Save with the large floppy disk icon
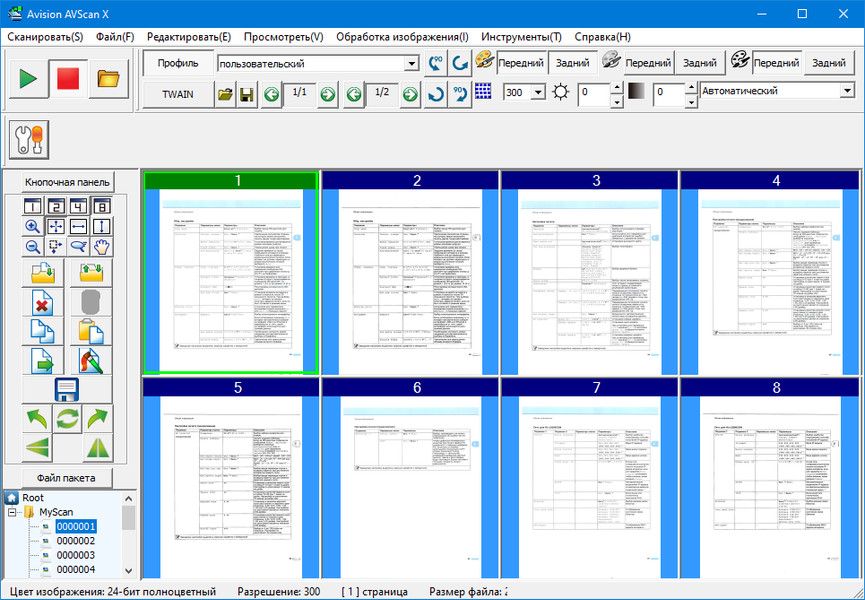Image resolution: width=865 pixels, height=600 pixels. (x=67, y=389)
